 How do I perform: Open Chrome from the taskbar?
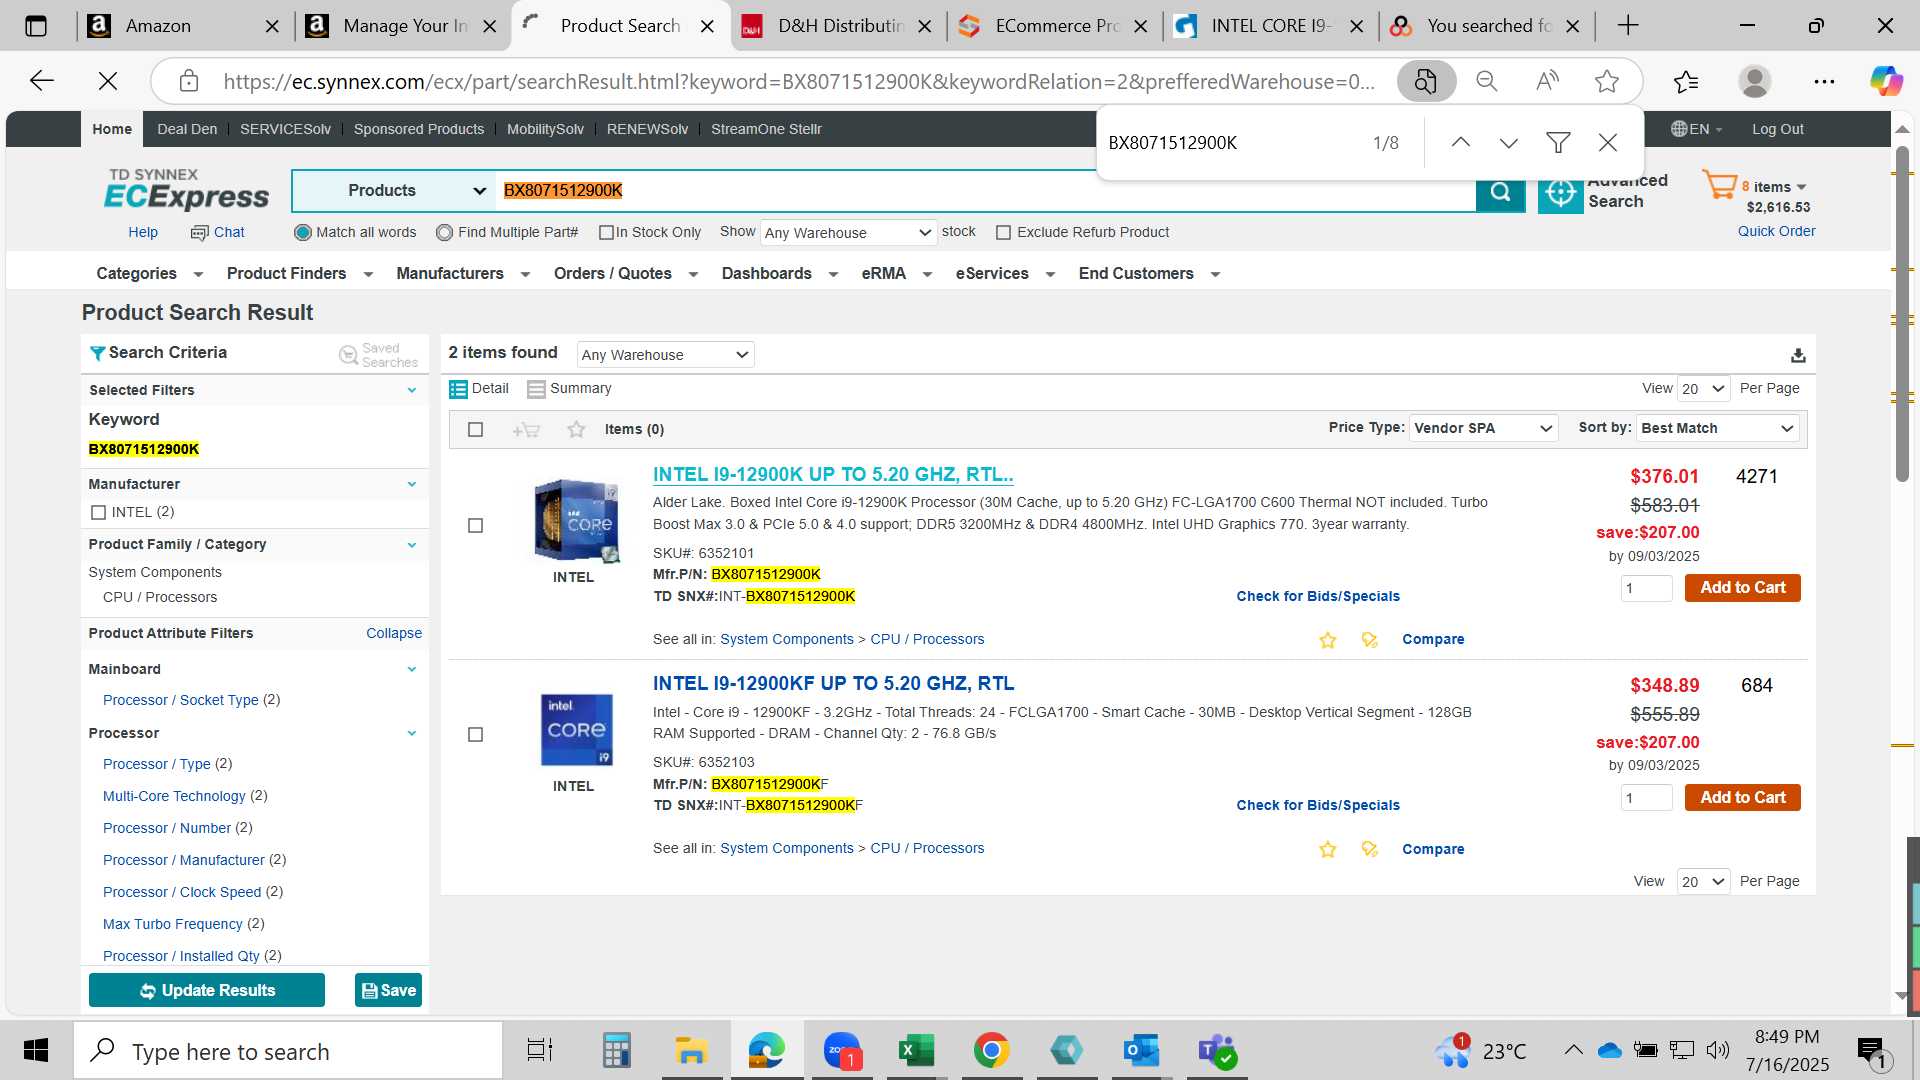(x=991, y=1051)
